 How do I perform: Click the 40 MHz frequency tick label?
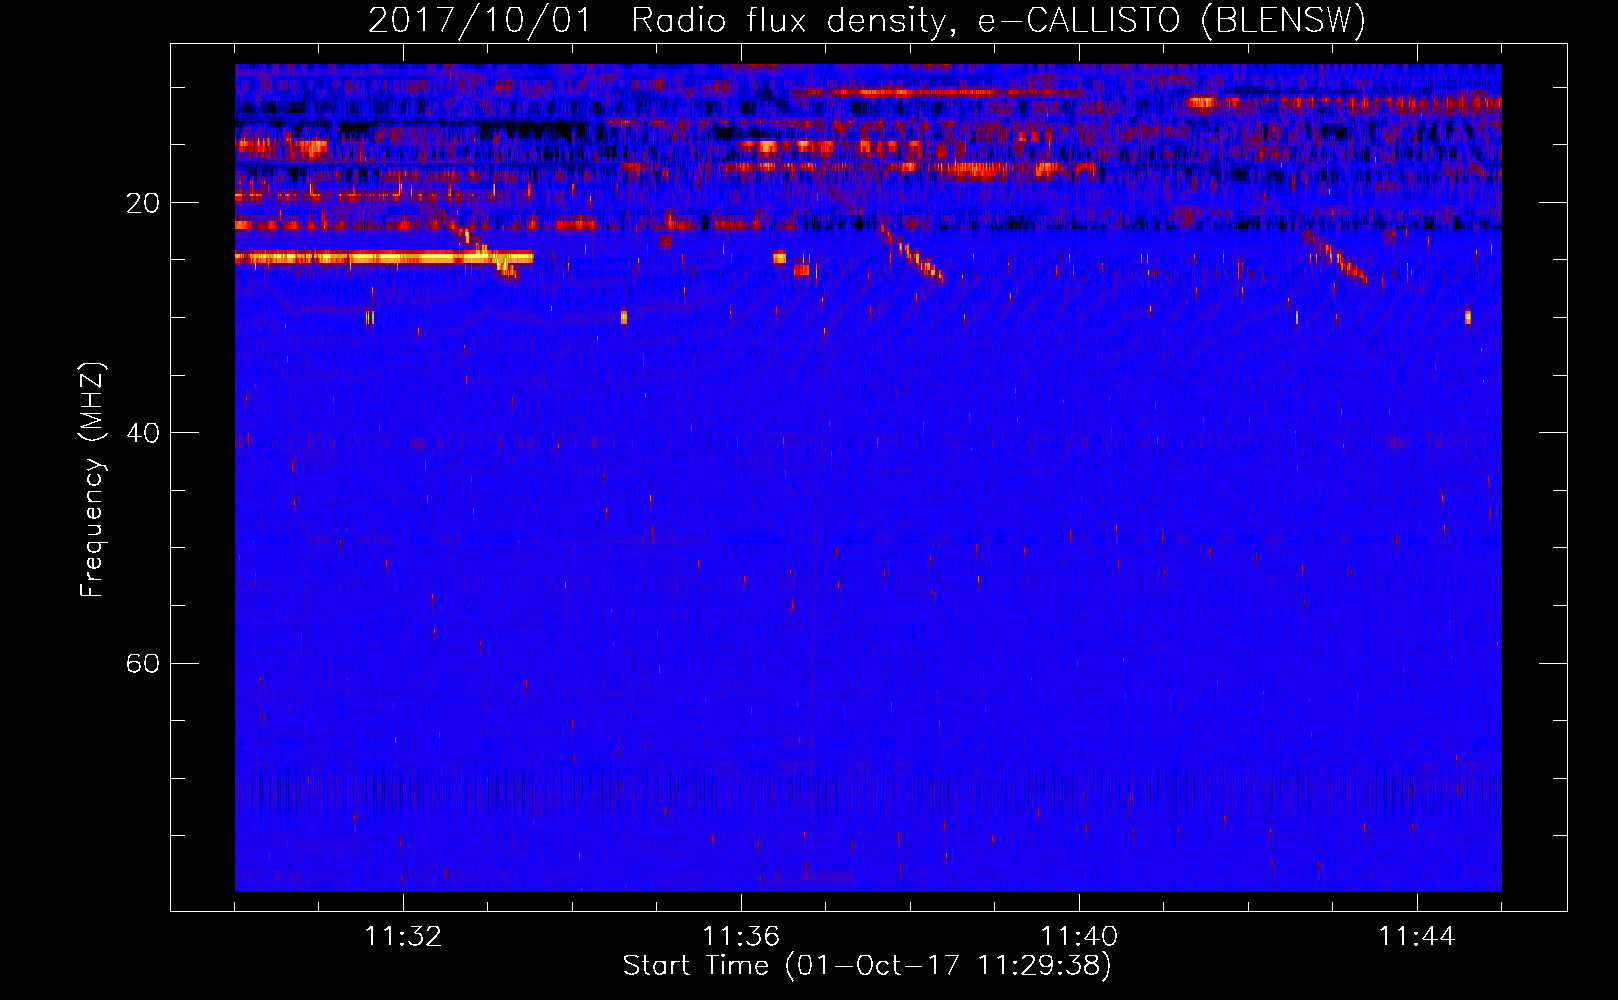143,433
